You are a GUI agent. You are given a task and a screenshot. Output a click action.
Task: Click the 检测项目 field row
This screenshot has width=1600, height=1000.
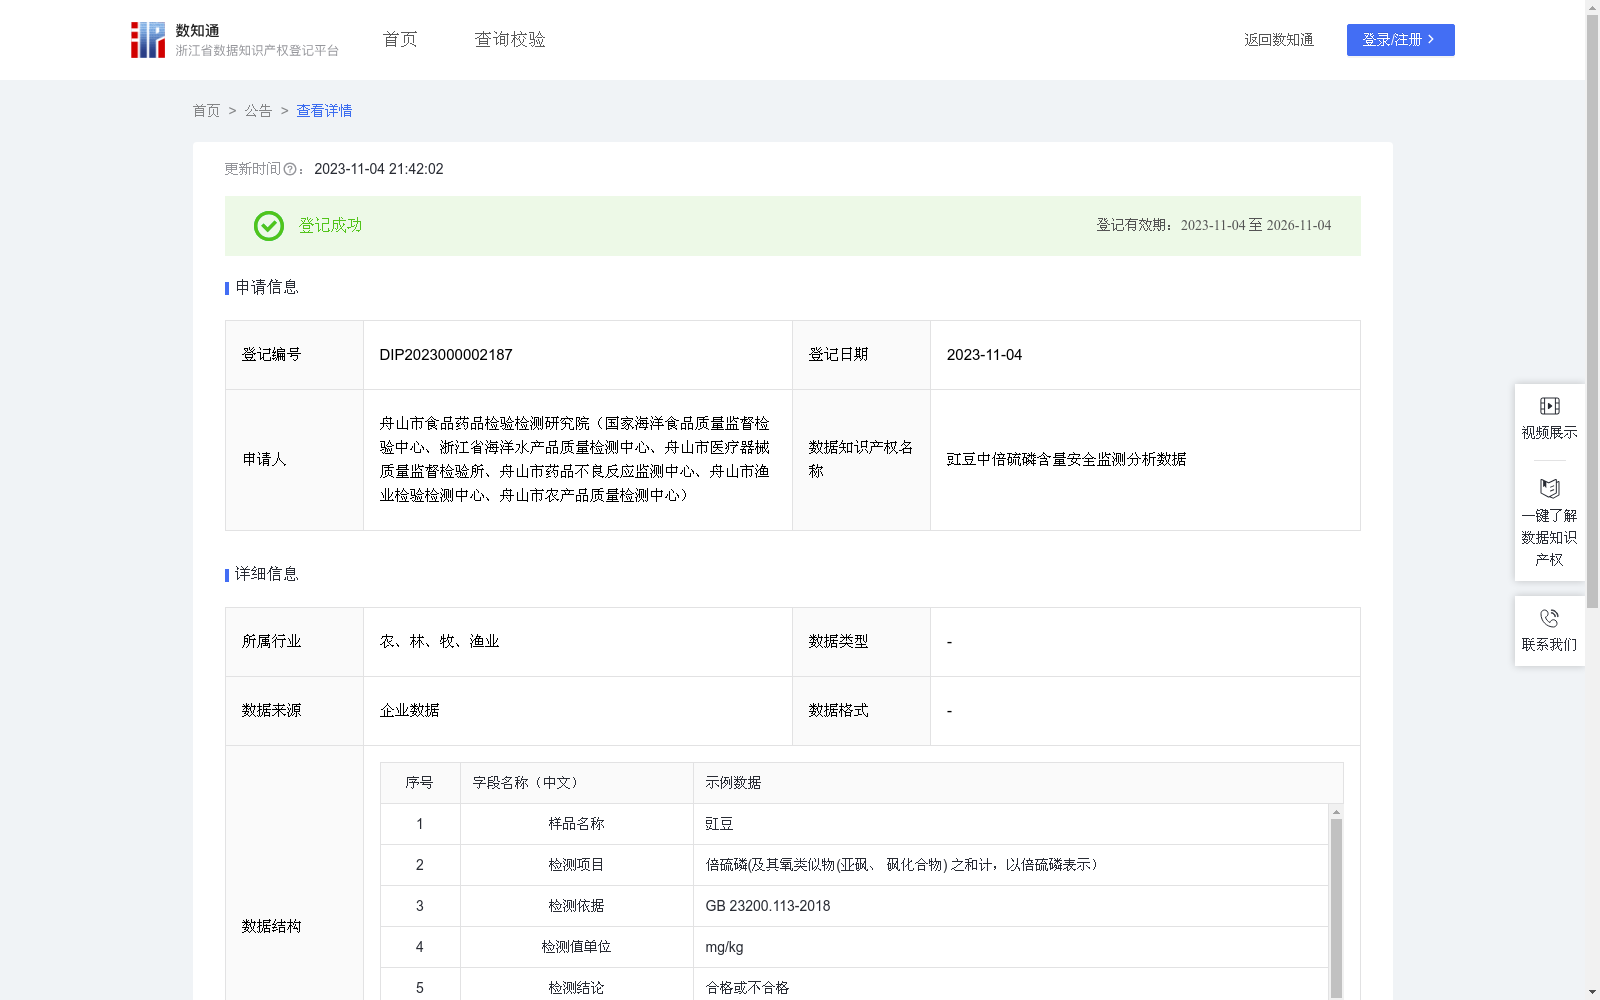coord(854,865)
